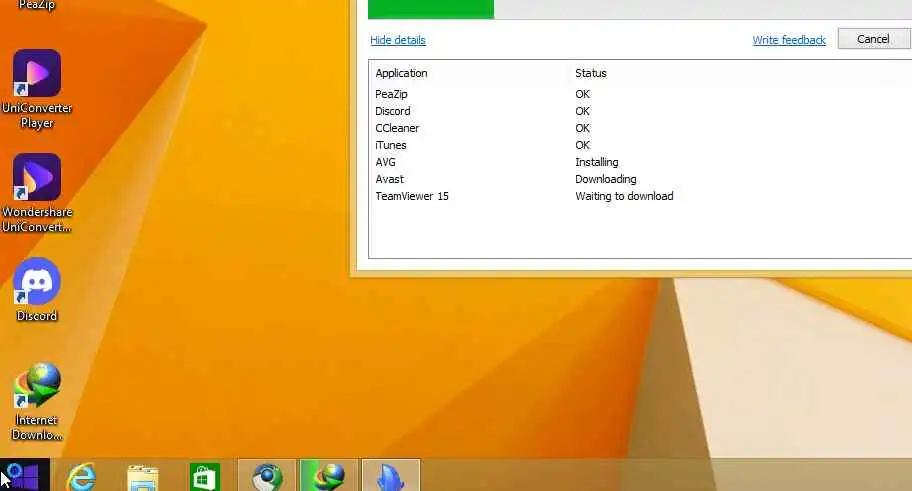Open the Write feedback link
The height and width of the screenshot is (491, 912).
[789, 40]
